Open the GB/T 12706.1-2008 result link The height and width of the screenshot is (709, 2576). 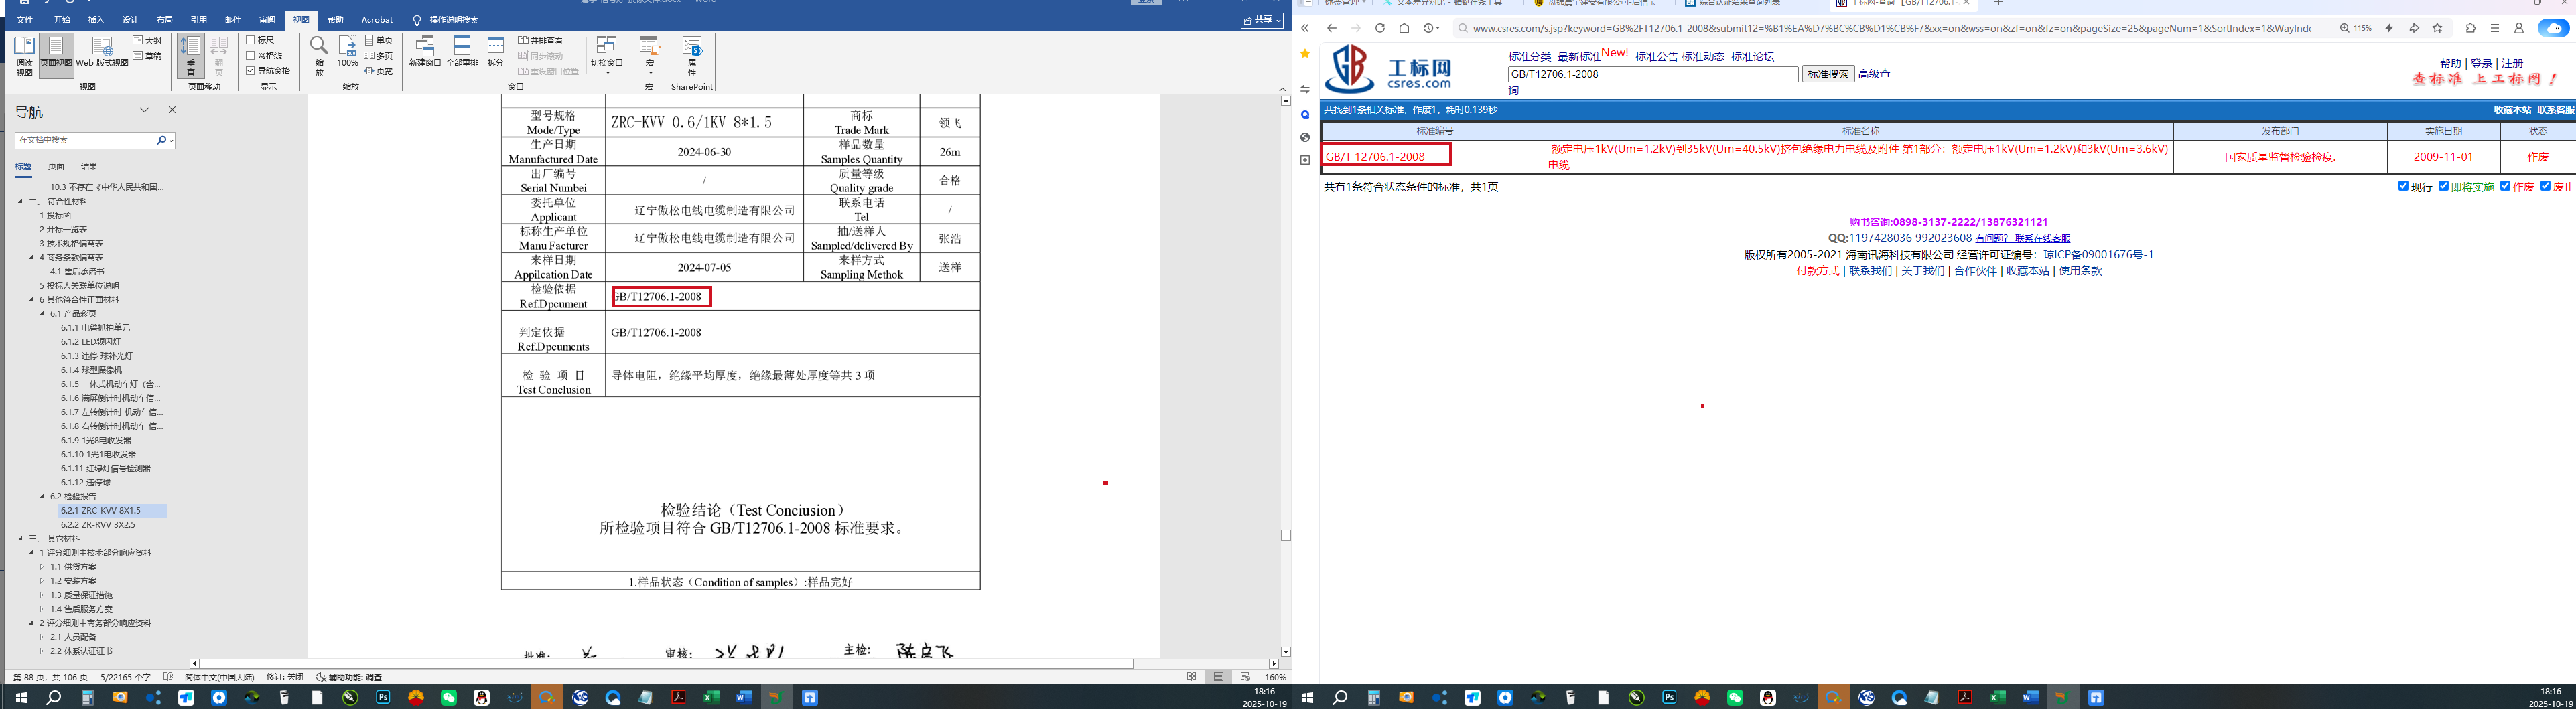[x=1375, y=157]
